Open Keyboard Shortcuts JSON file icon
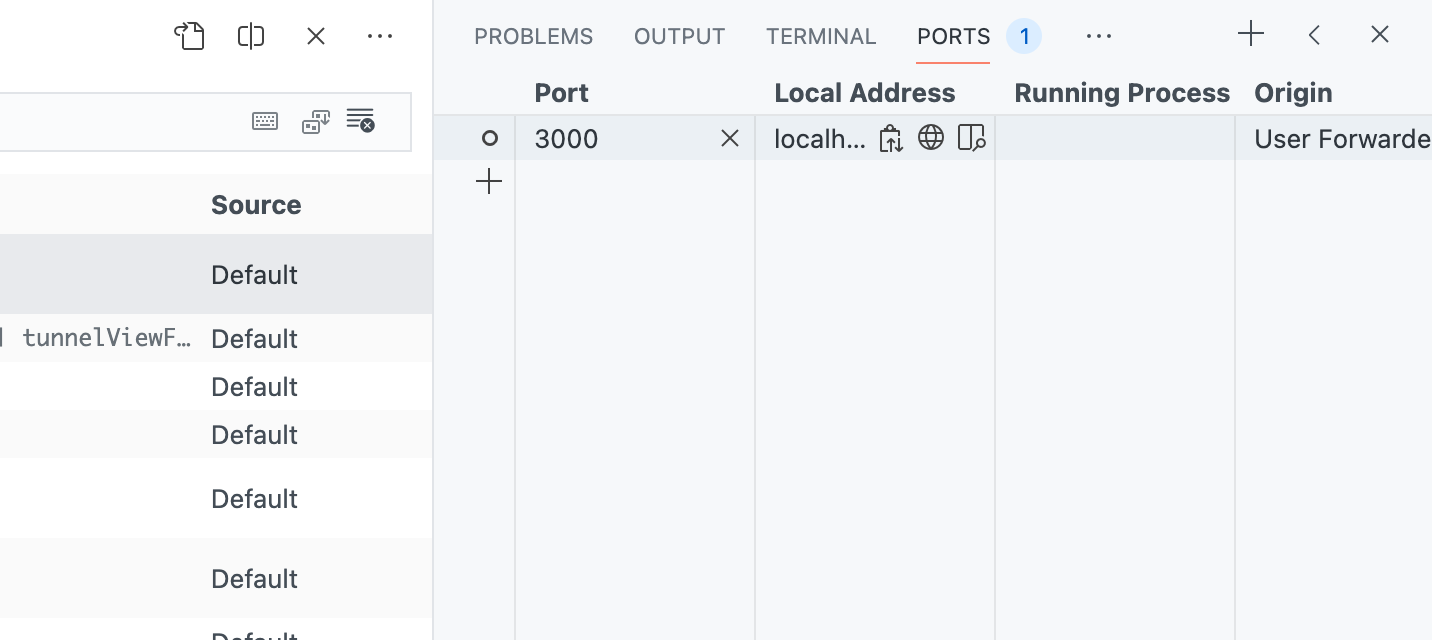The height and width of the screenshot is (640, 1432). coord(190,36)
